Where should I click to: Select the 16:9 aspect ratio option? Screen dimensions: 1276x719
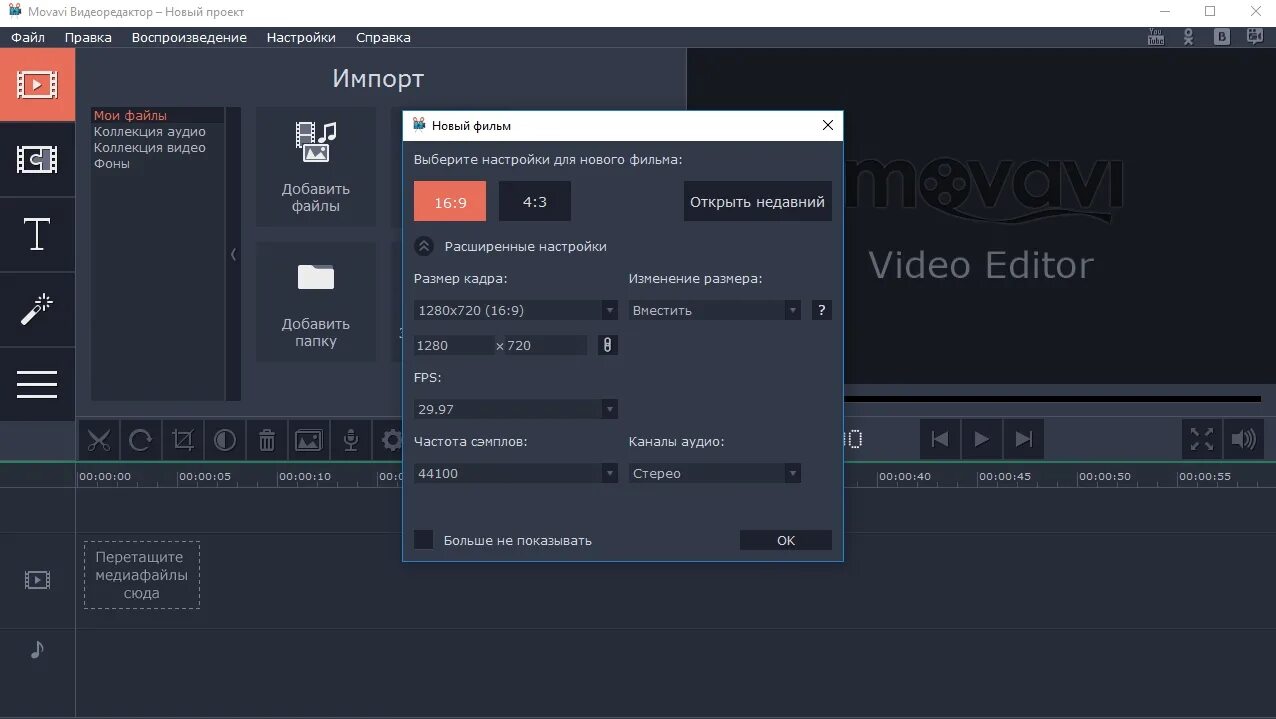coord(450,201)
